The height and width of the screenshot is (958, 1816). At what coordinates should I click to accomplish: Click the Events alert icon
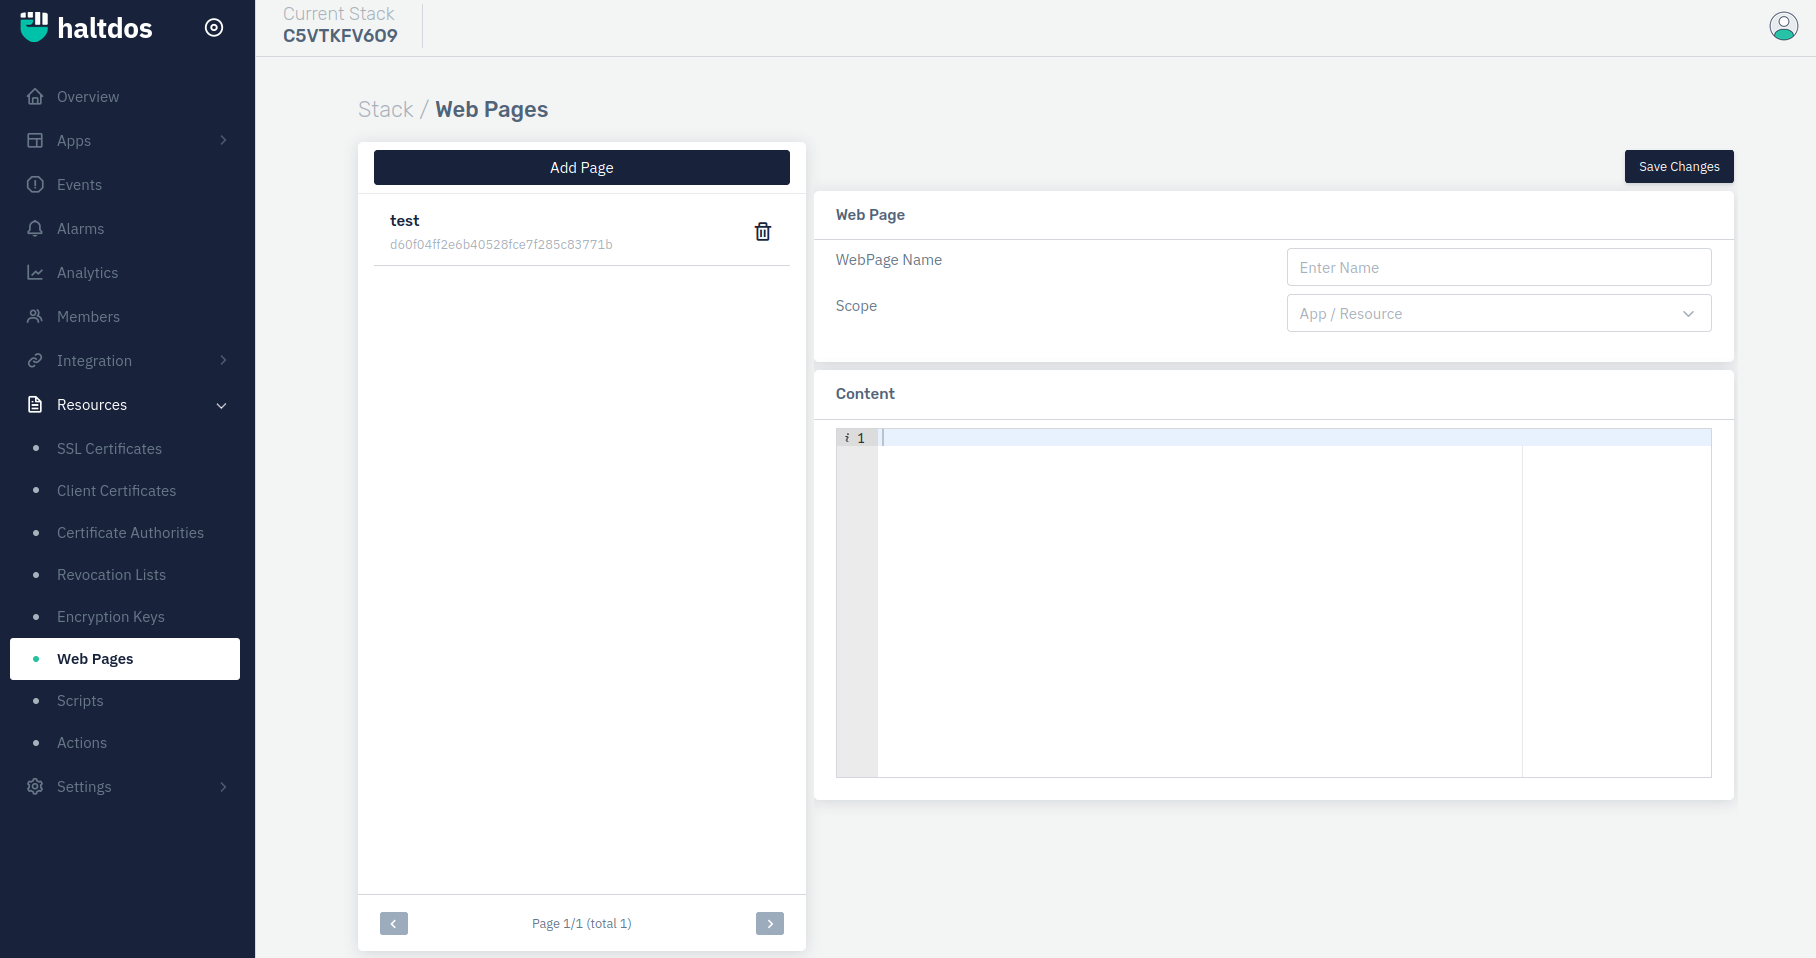[35, 184]
